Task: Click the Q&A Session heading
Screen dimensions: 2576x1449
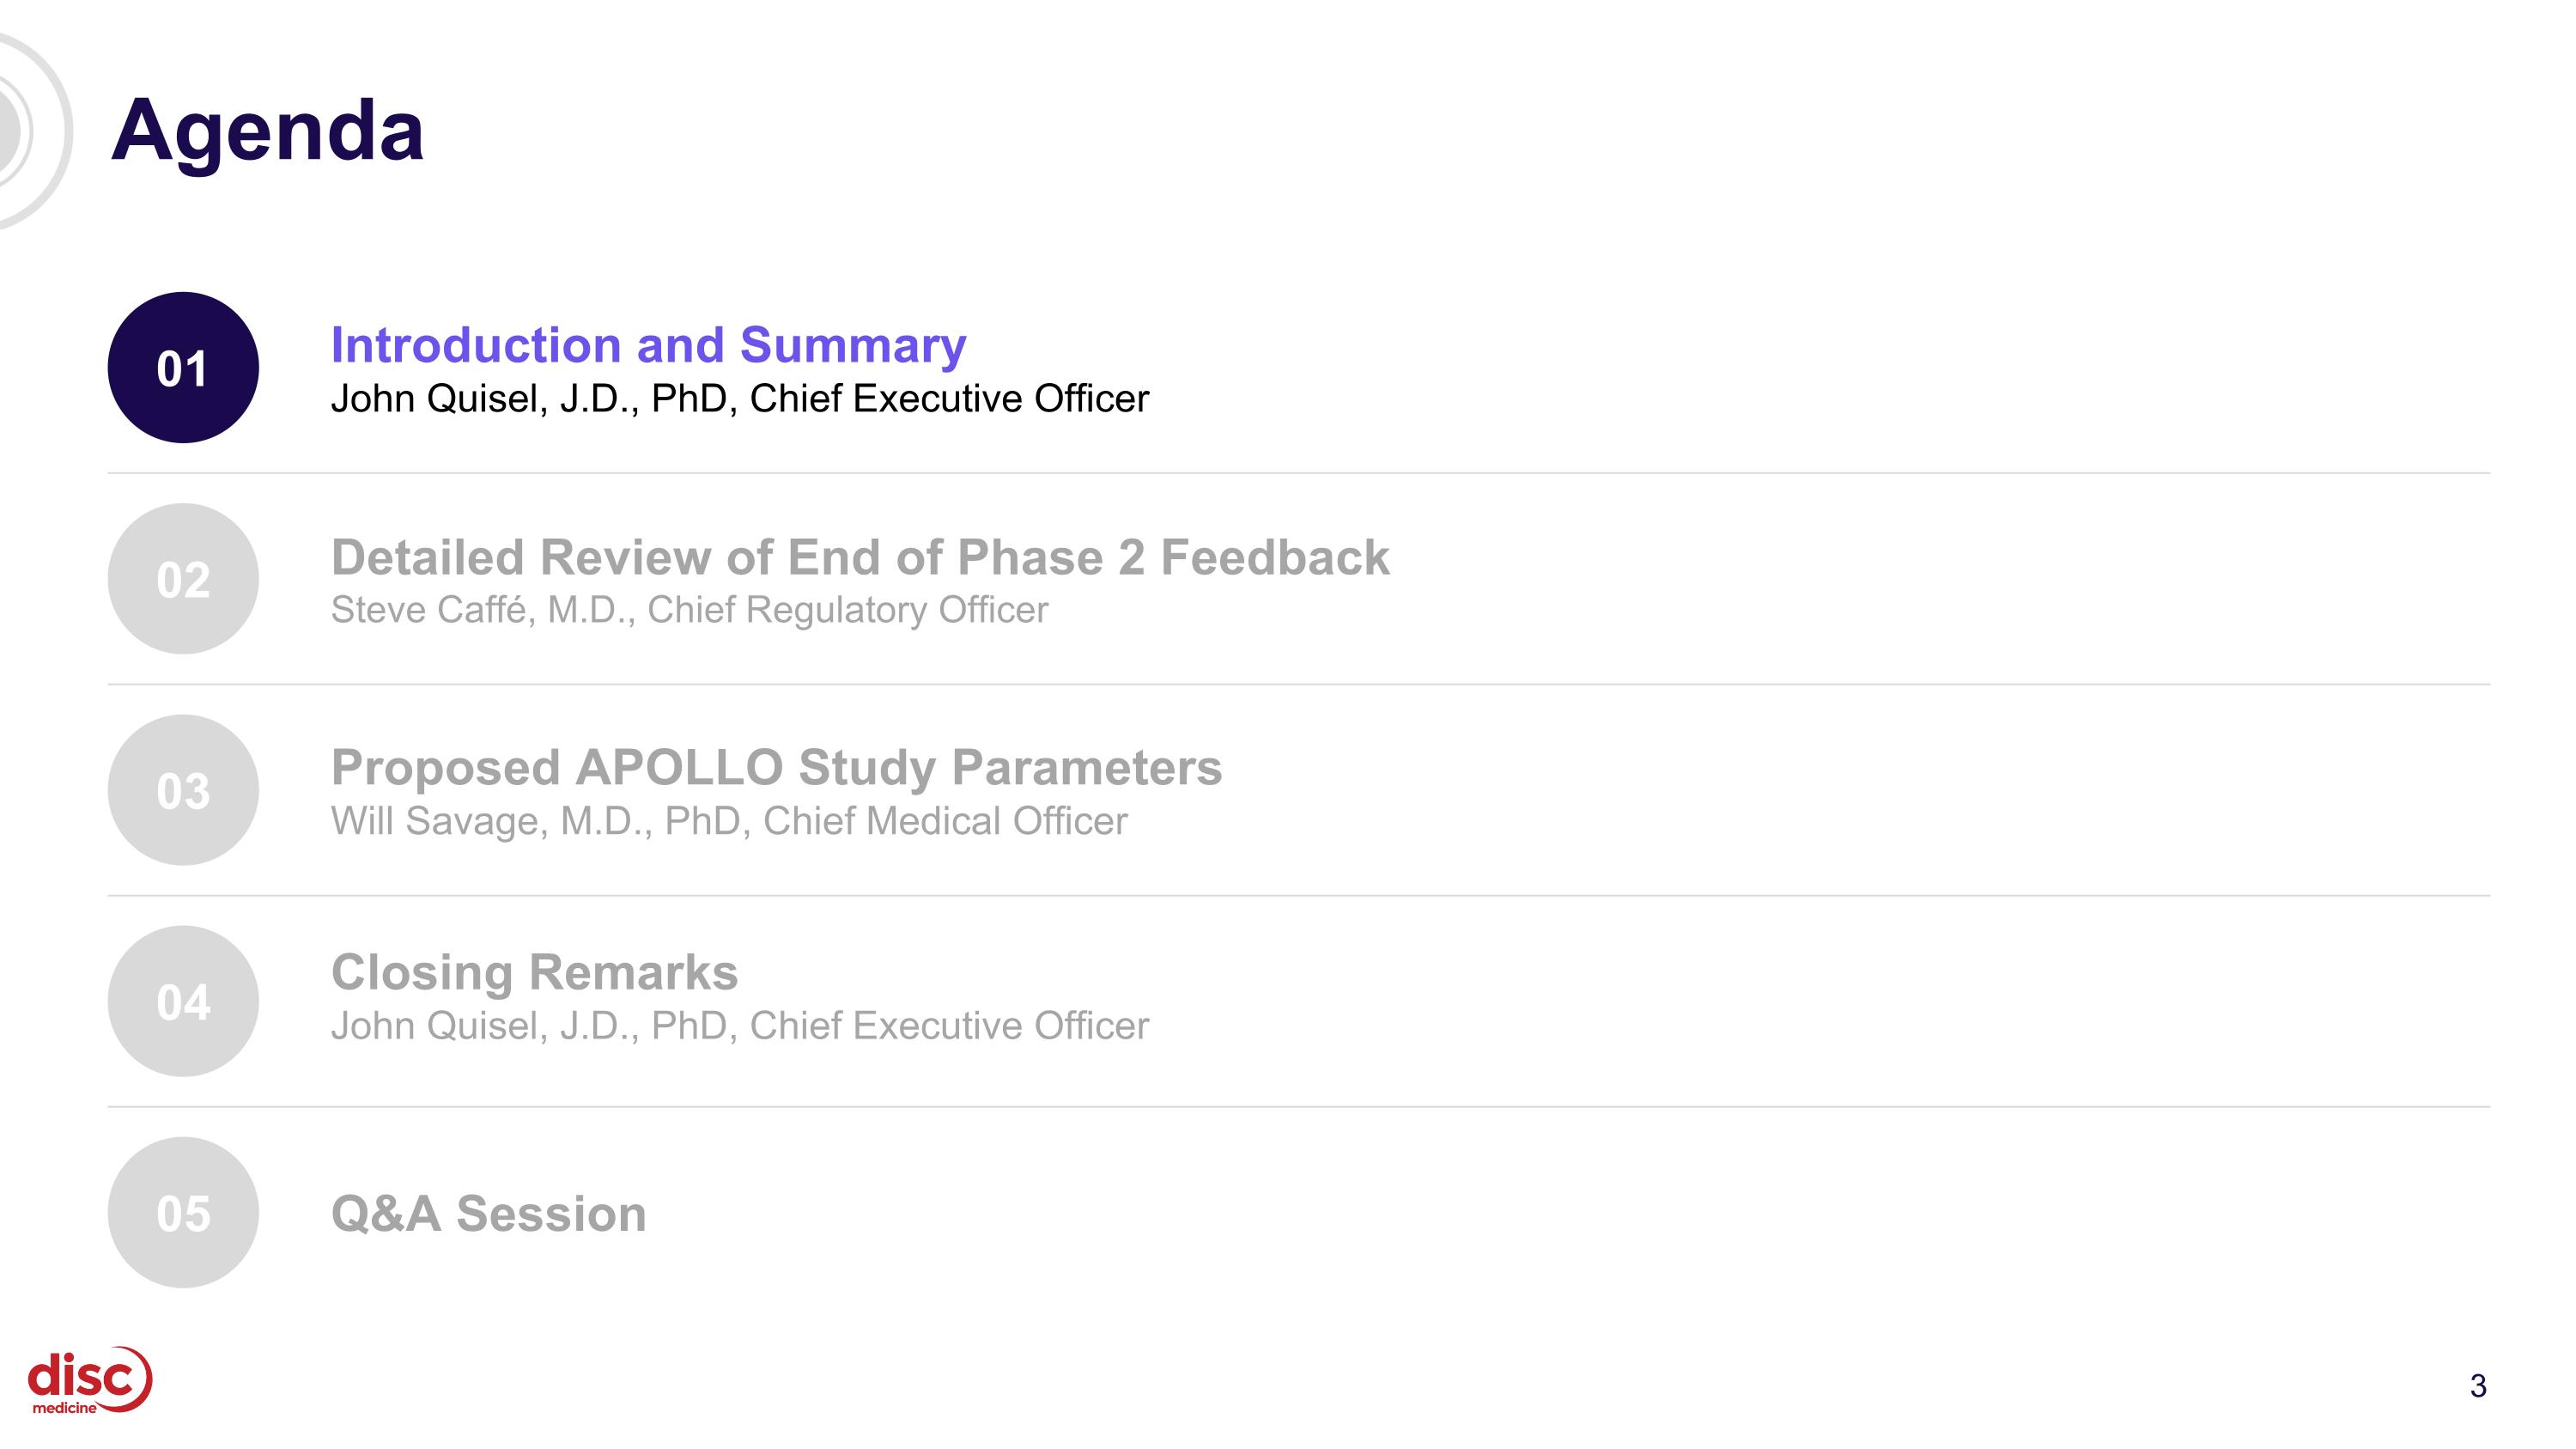Action: tap(488, 1213)
